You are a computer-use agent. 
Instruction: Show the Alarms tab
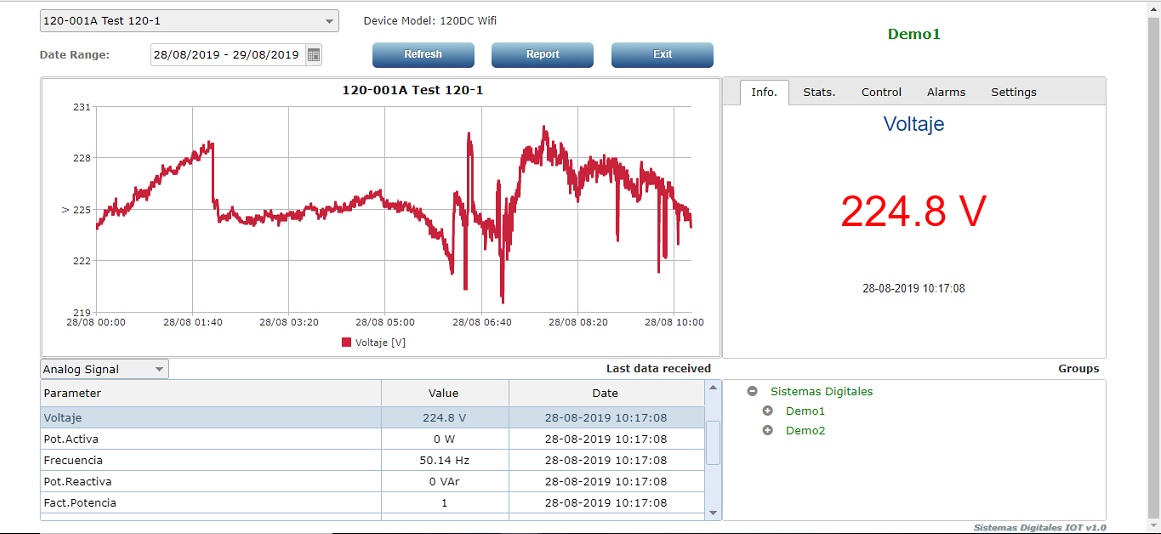[x=946, y=92]
